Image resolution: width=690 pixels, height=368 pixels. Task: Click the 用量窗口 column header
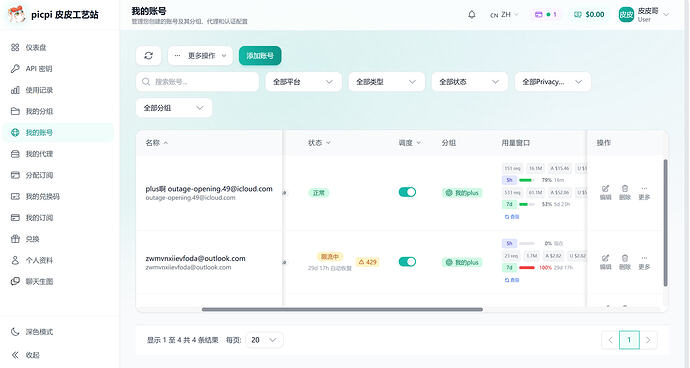pos(516,143)
